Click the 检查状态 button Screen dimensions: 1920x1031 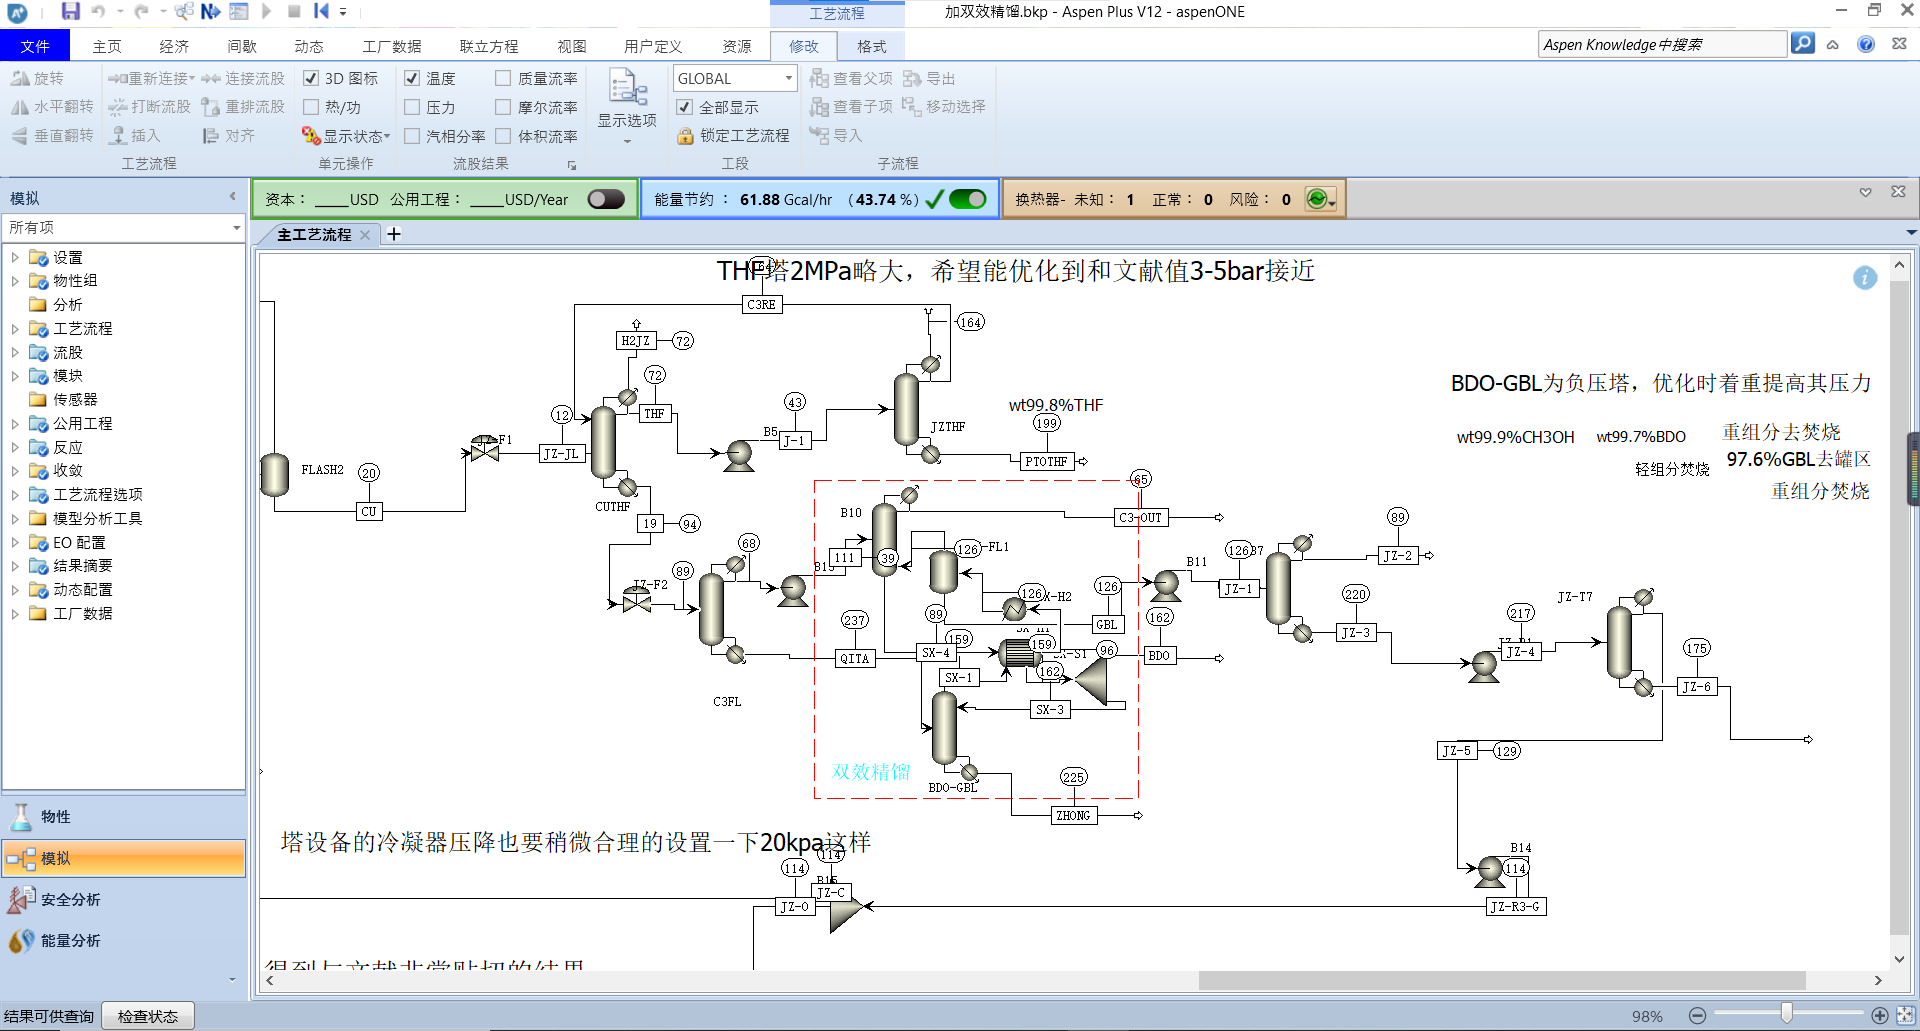point(148,1017)
